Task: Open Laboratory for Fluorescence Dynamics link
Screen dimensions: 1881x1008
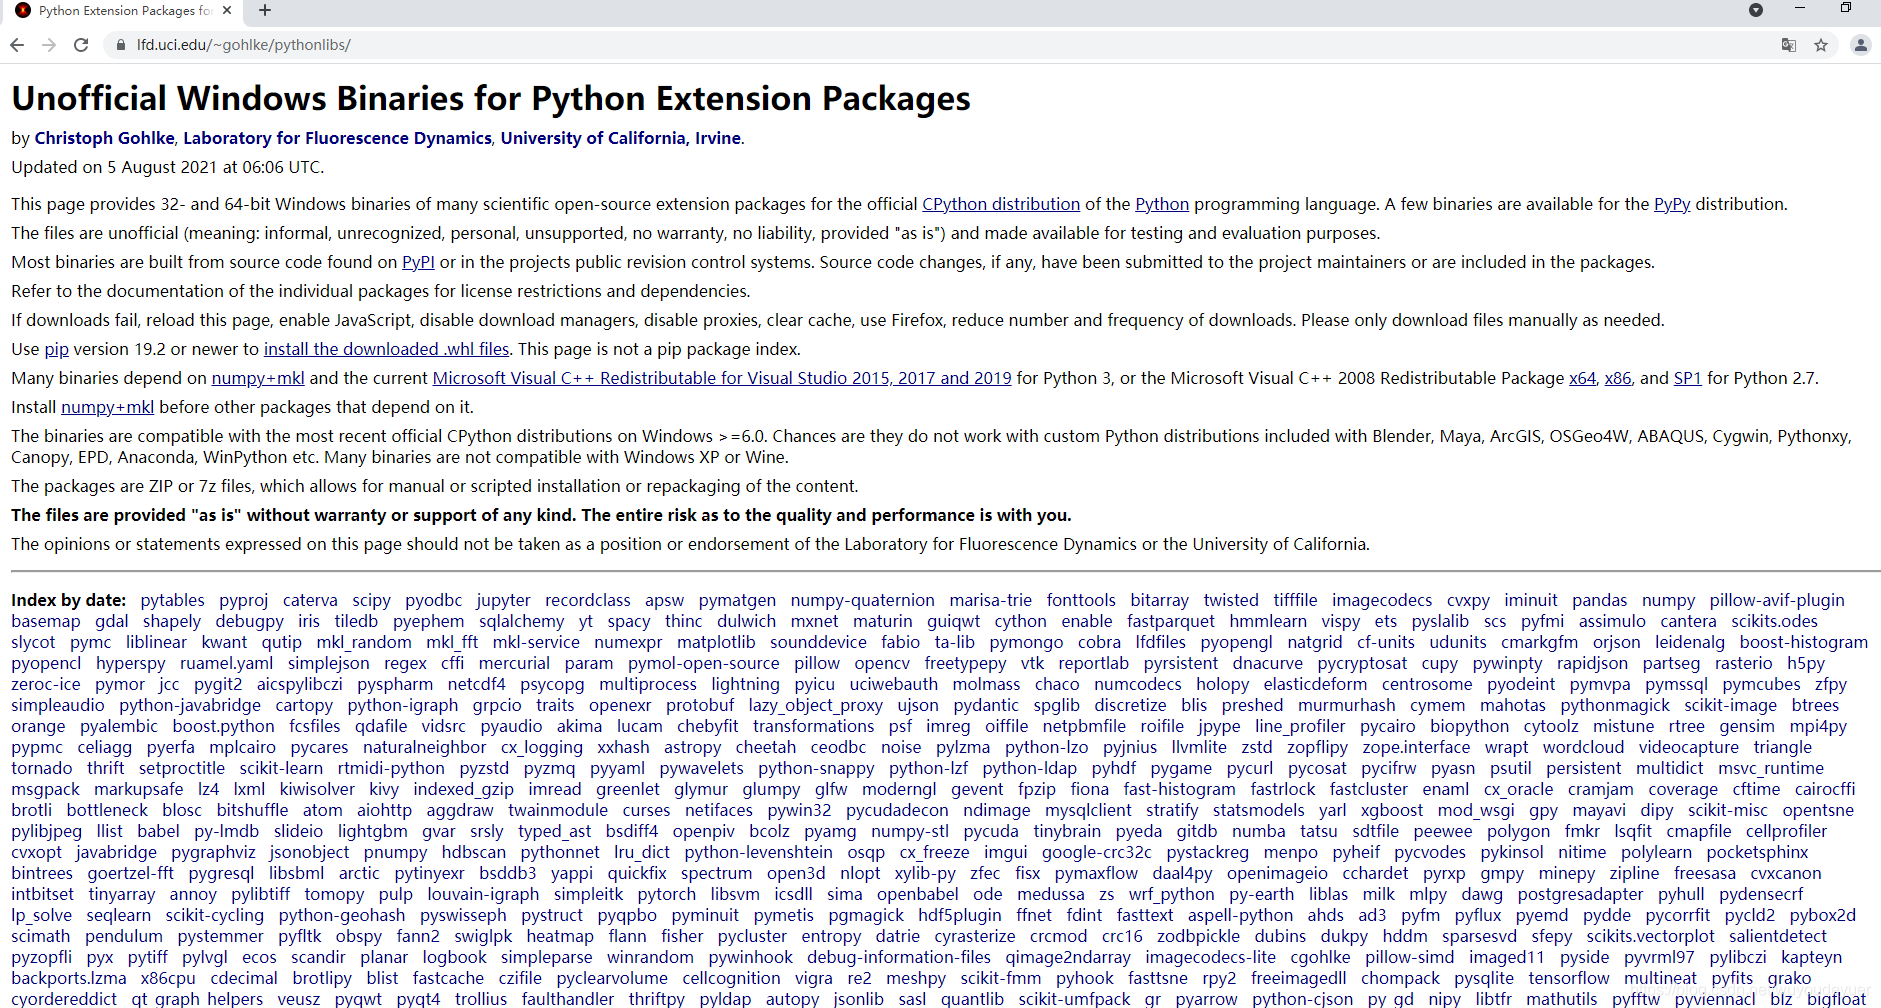Action: [337, 138]
